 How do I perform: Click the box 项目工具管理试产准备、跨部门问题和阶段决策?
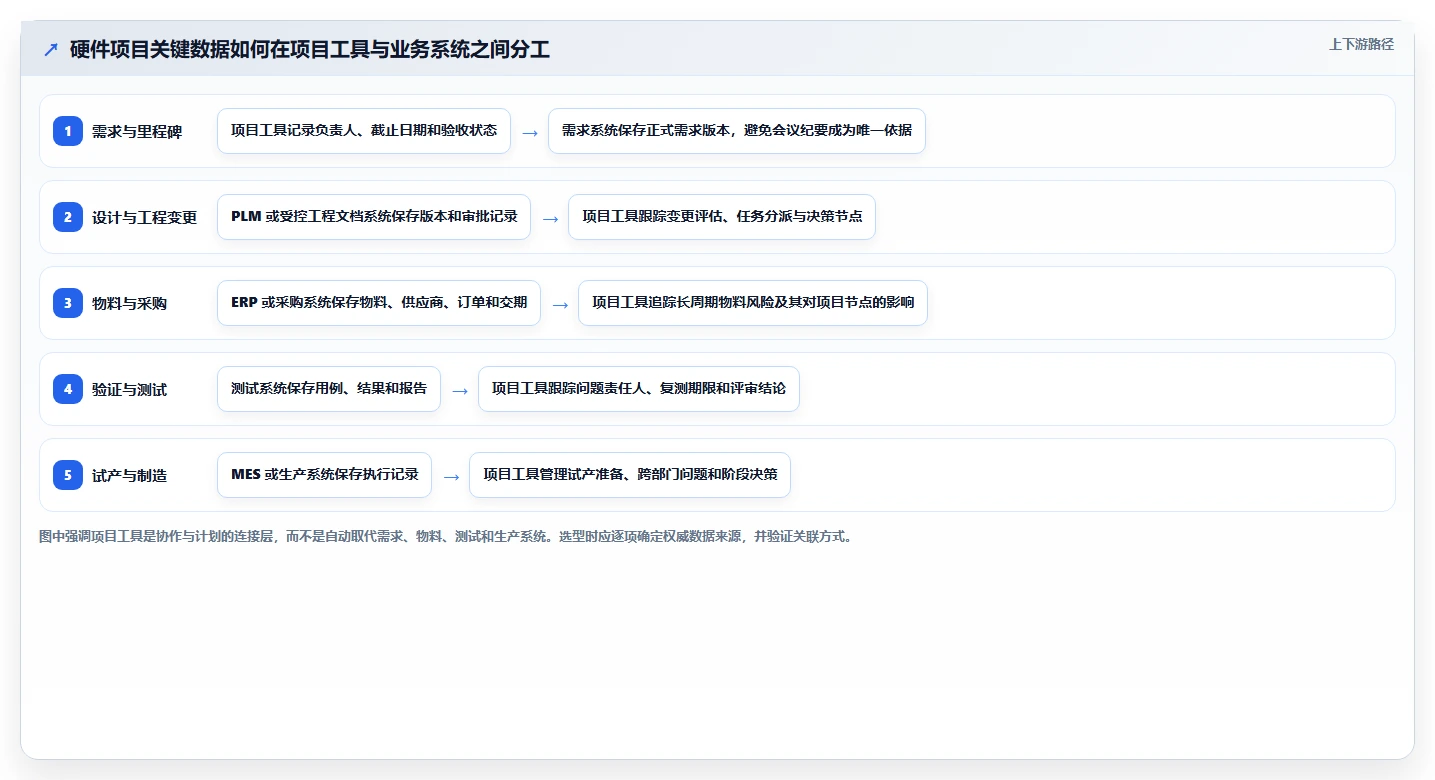[630, 475]
